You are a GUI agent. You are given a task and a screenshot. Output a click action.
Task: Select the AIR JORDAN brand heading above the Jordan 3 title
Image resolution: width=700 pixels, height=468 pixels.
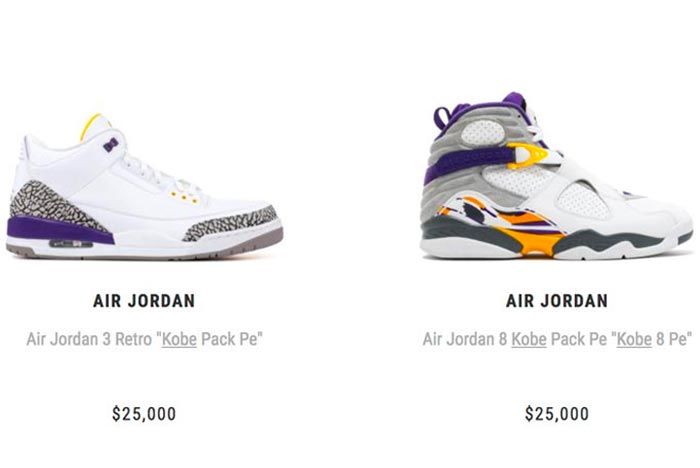144,301
